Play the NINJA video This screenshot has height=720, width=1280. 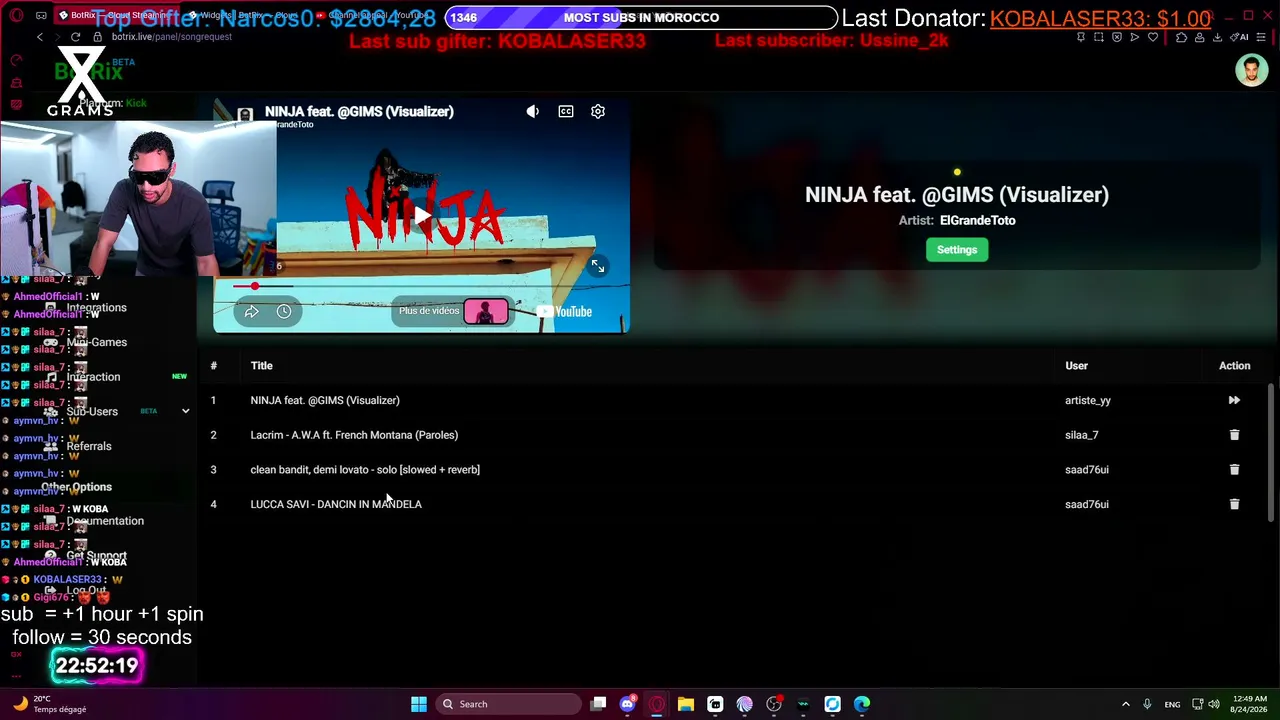coord(422,214)
